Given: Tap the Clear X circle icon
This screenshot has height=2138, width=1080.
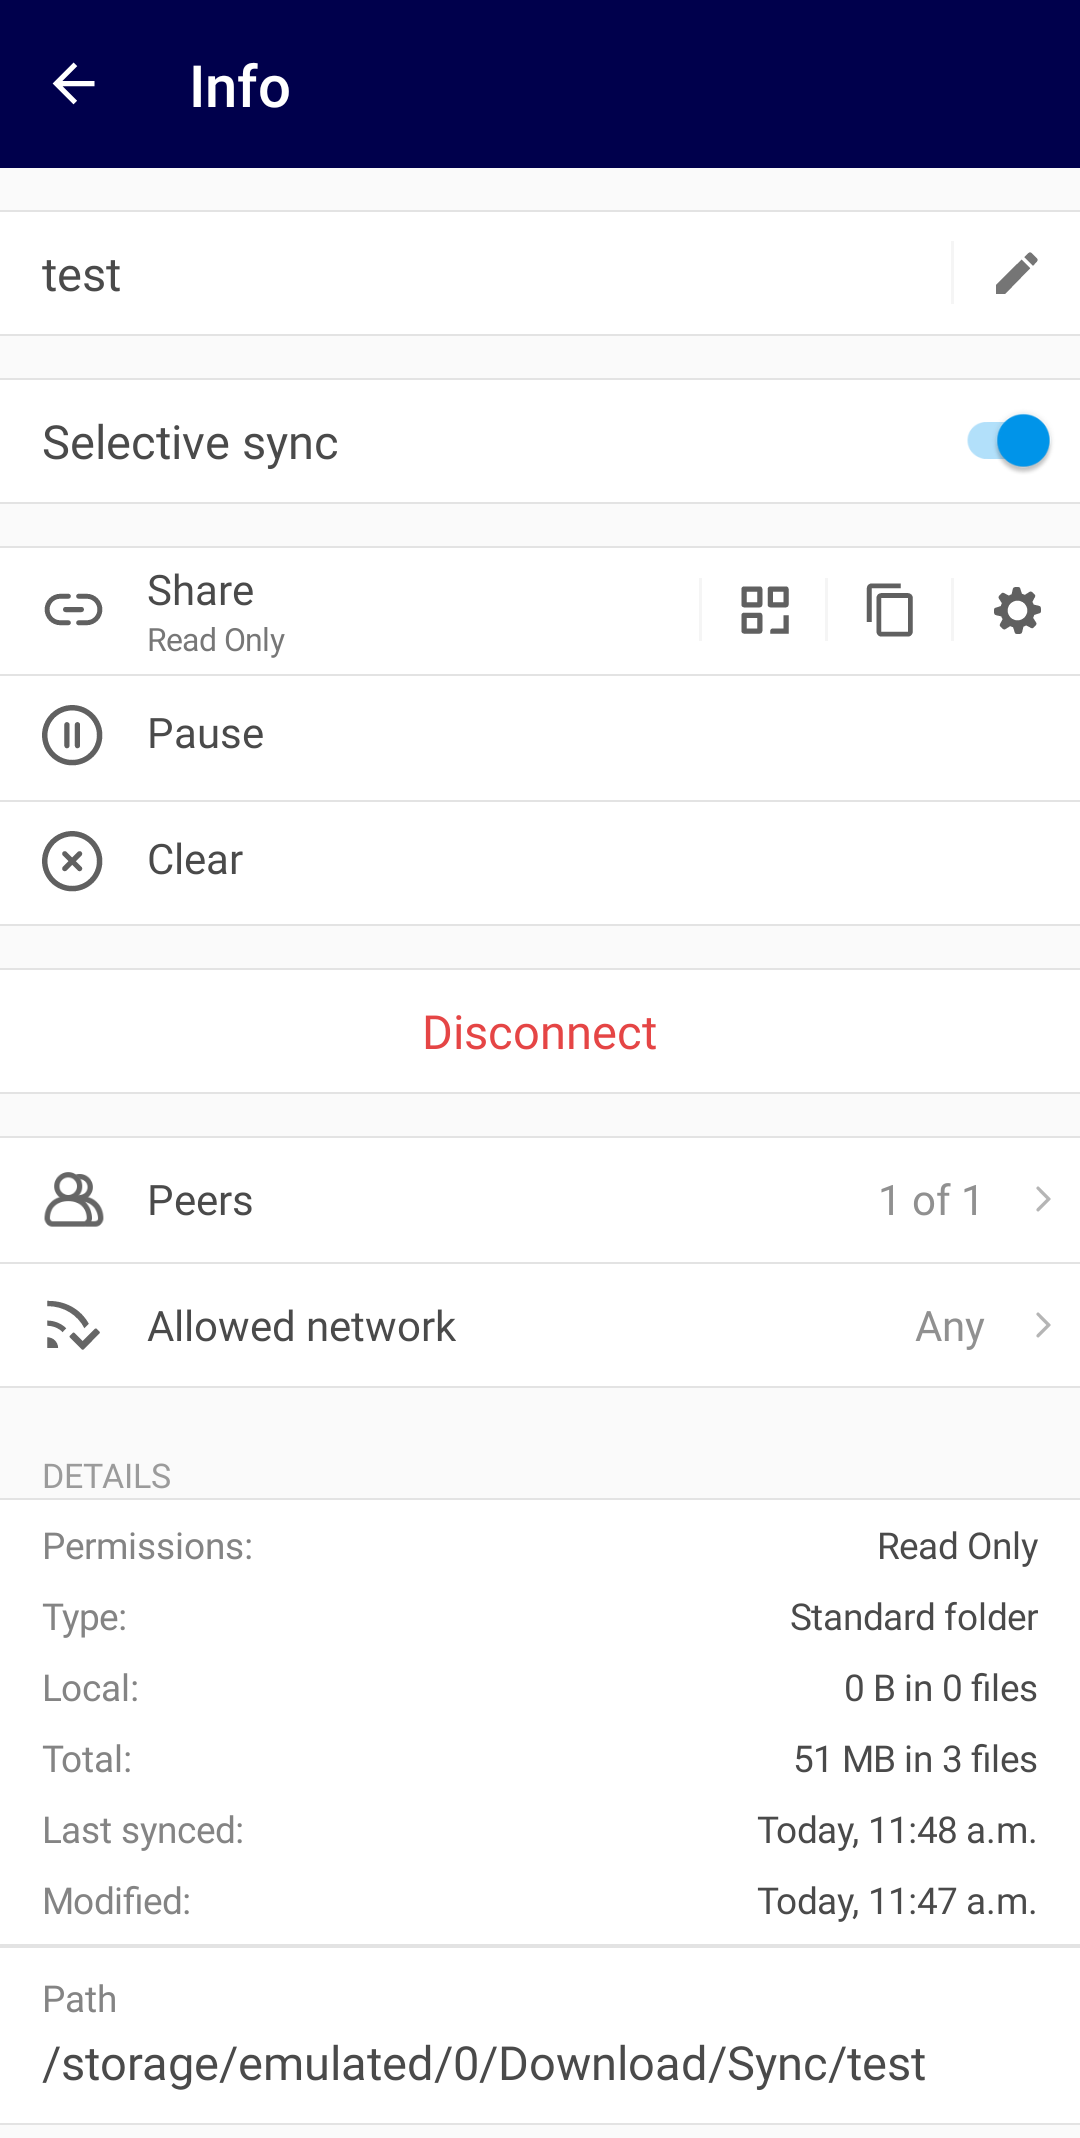Looking at the screenshot, I should point(72,861).
